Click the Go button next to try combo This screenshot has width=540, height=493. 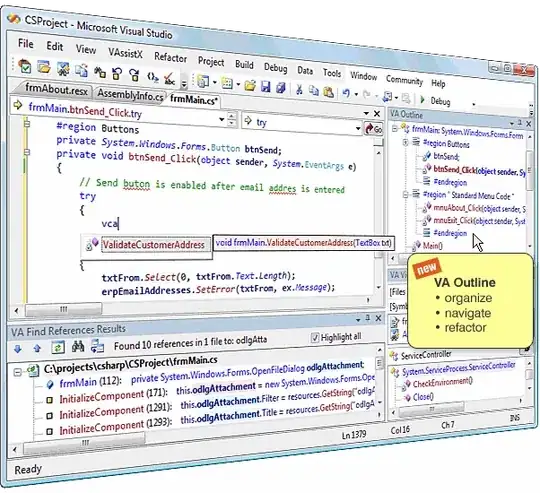pyautogui.click(x=374, y=129)
